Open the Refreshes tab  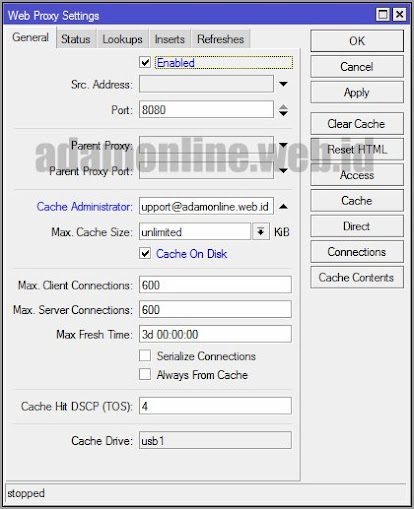[x=220, y=39]
